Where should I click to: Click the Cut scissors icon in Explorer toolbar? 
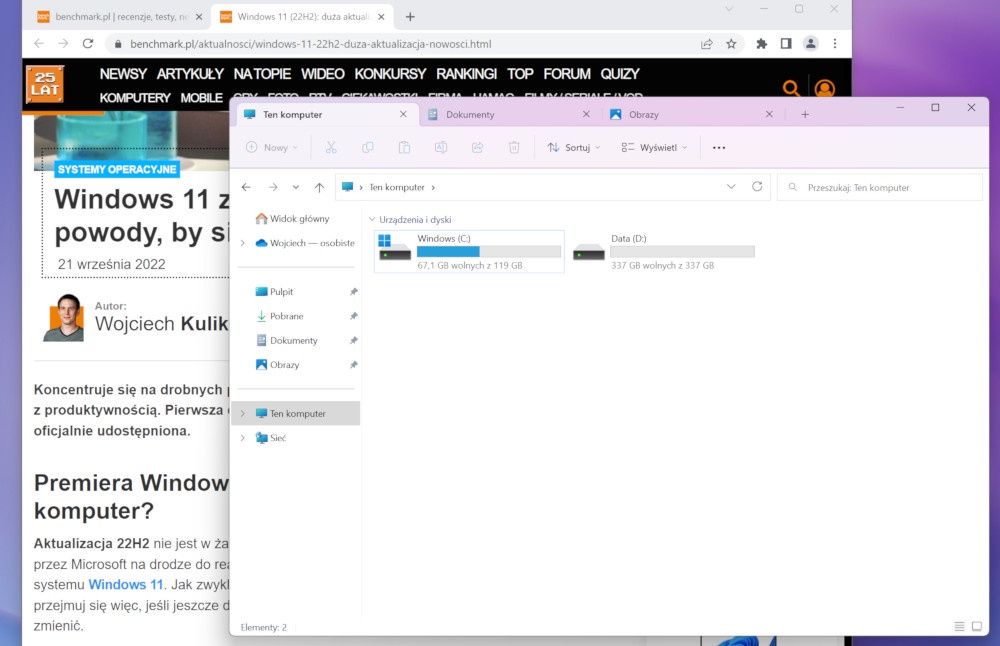tap(330, 147)
